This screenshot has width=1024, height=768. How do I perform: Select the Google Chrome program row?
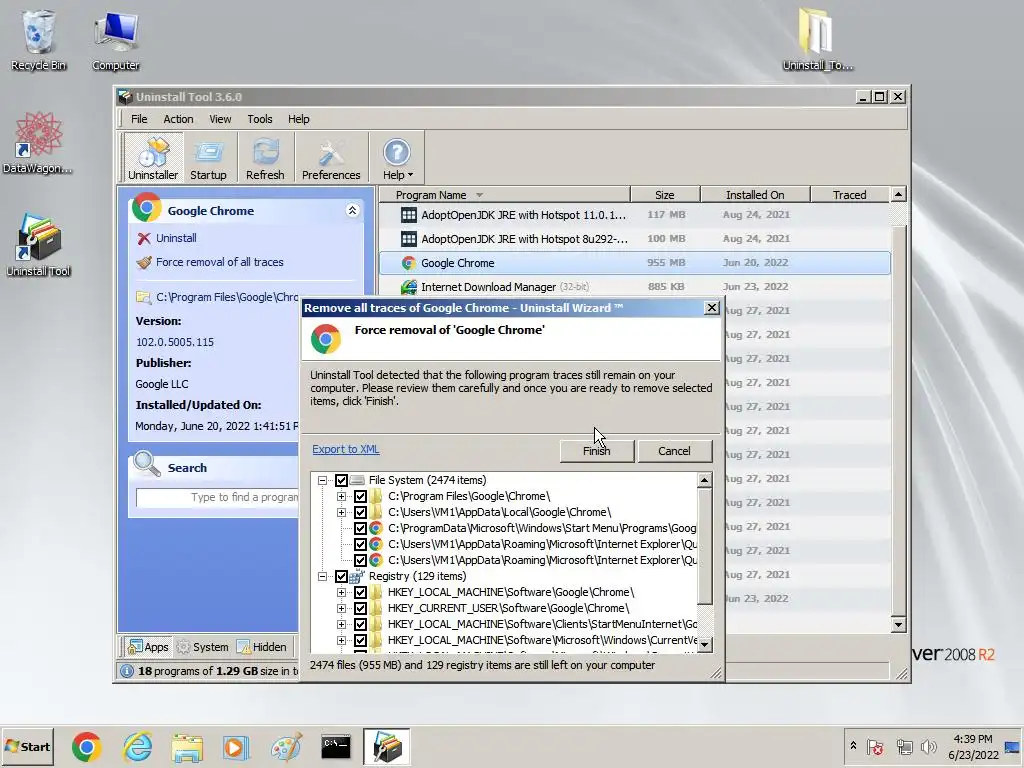pos(634,263)
